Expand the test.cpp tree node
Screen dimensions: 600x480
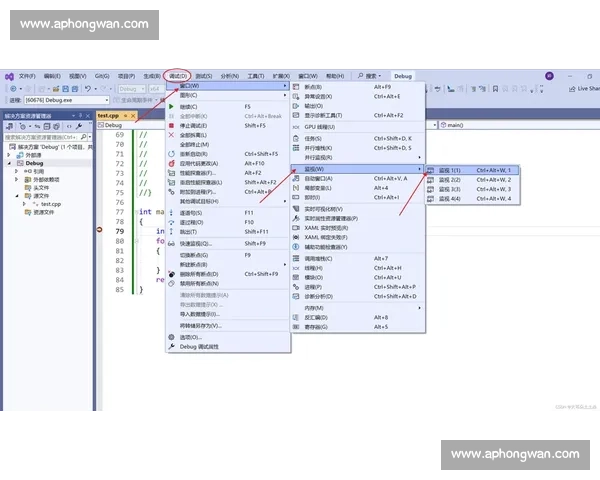[x=24, y=204]
